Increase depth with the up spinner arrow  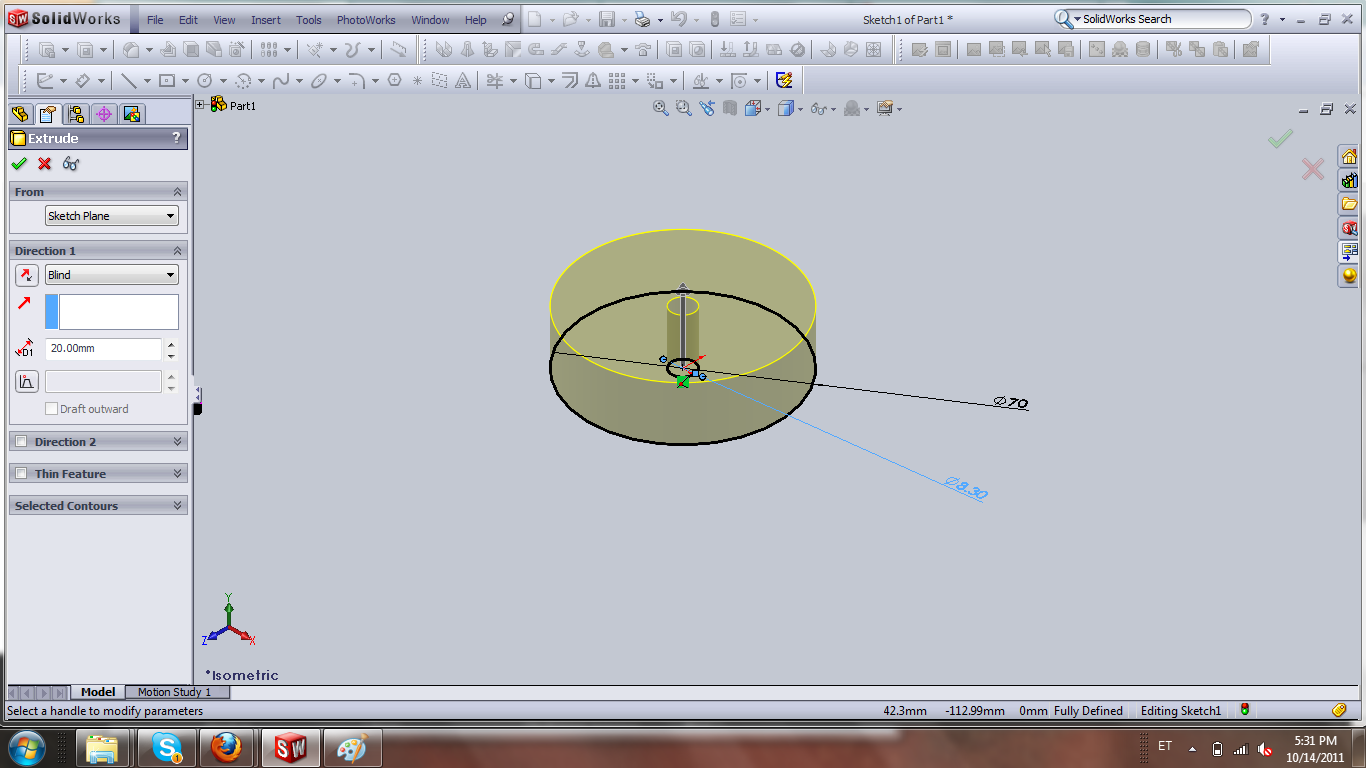pyautogui.click(x=171, y=344)
